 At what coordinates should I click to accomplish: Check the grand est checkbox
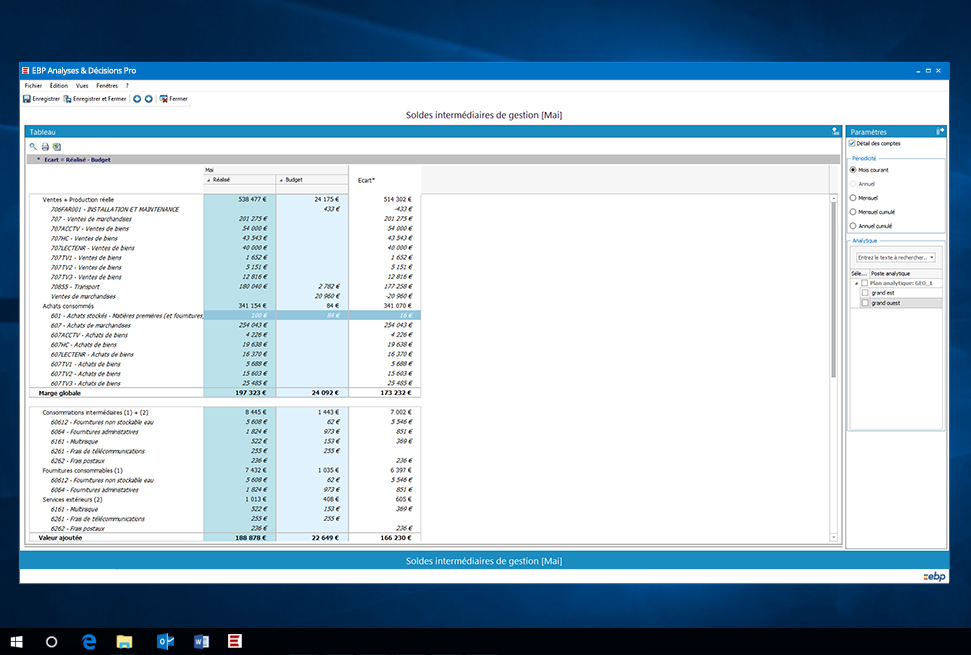865,293
